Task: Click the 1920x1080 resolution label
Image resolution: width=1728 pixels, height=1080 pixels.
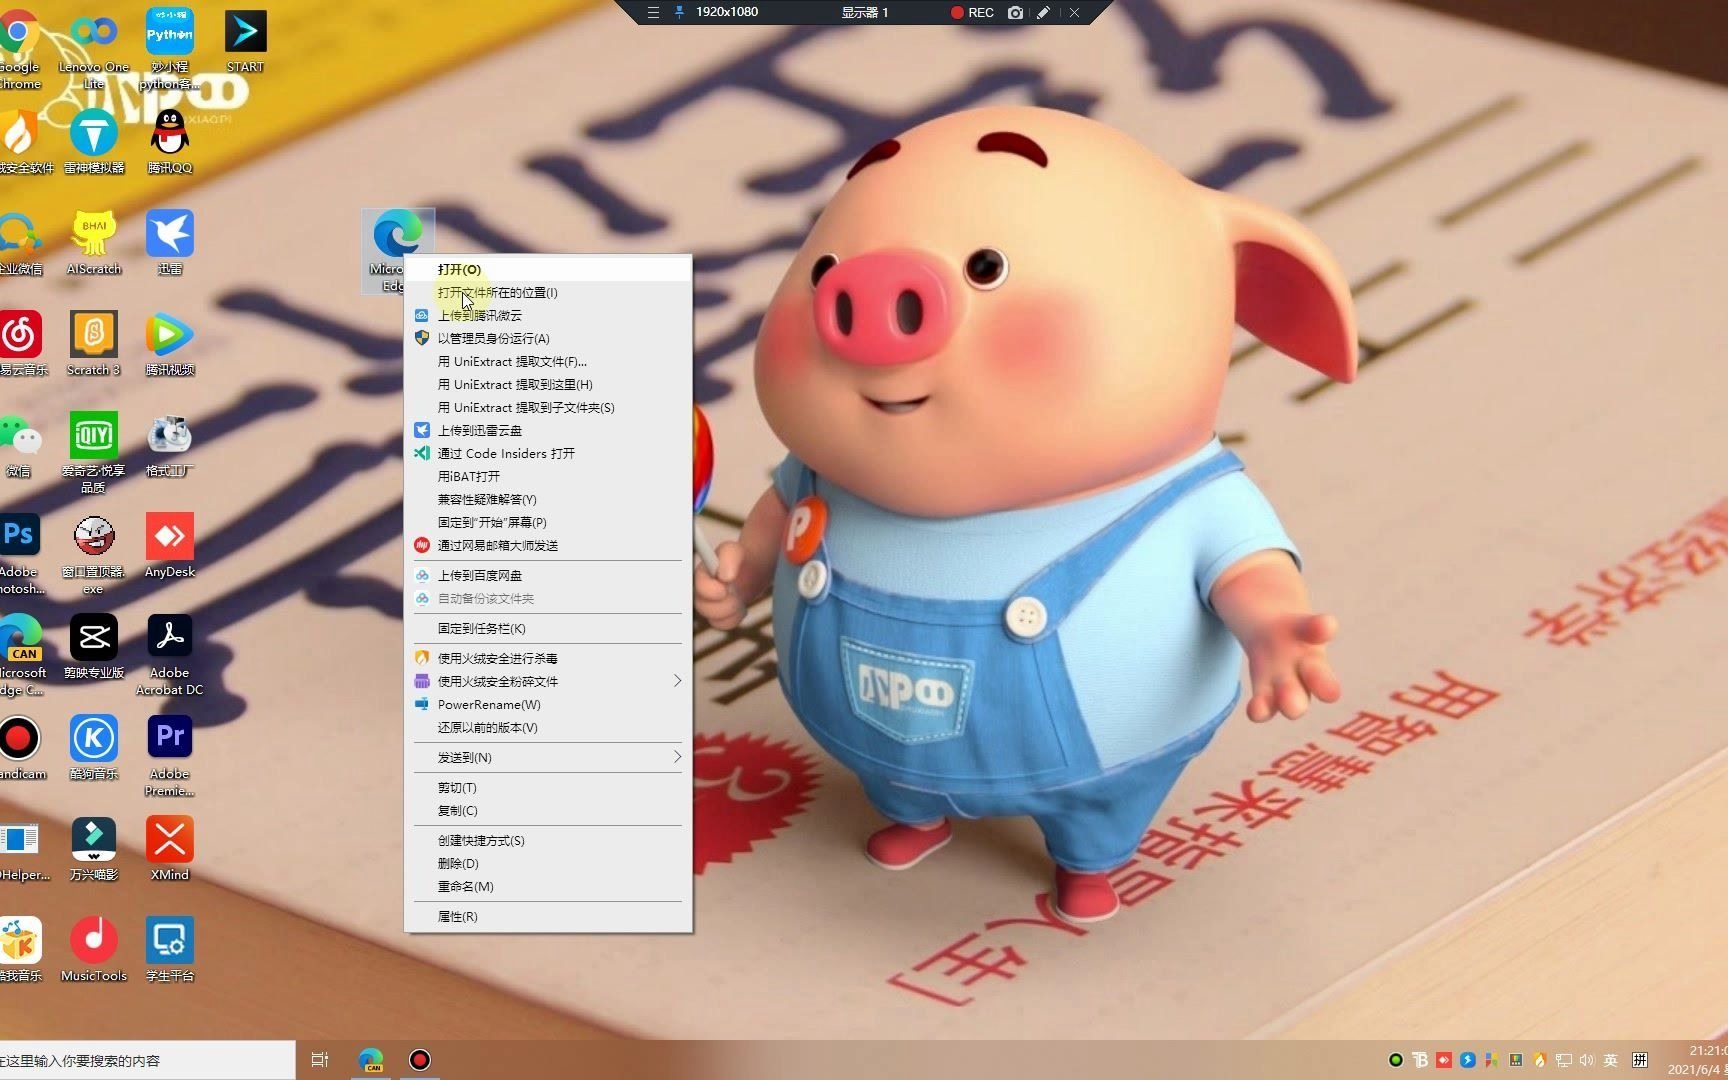Action: [x=727, y=12]
